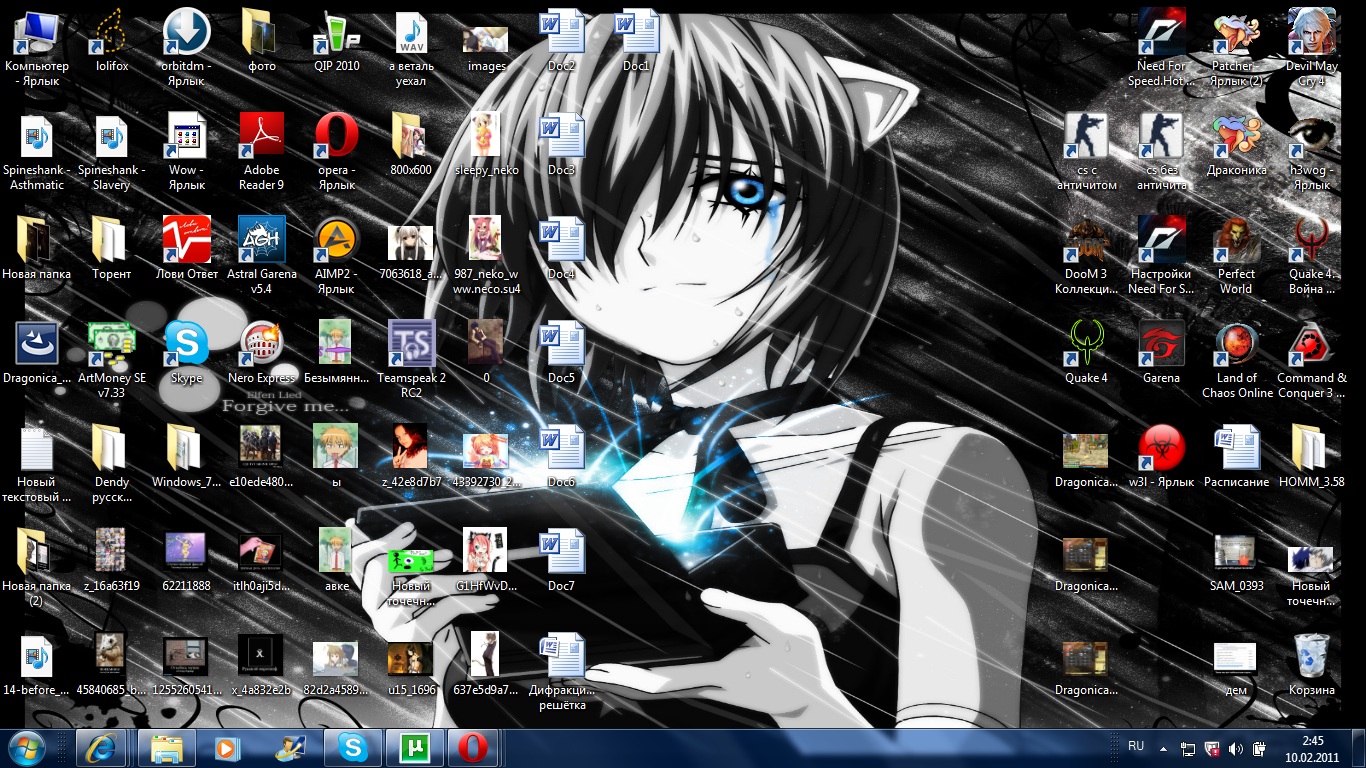
Task: Show hidden tray icons arrow
Action: click(x=1162, y=749)
